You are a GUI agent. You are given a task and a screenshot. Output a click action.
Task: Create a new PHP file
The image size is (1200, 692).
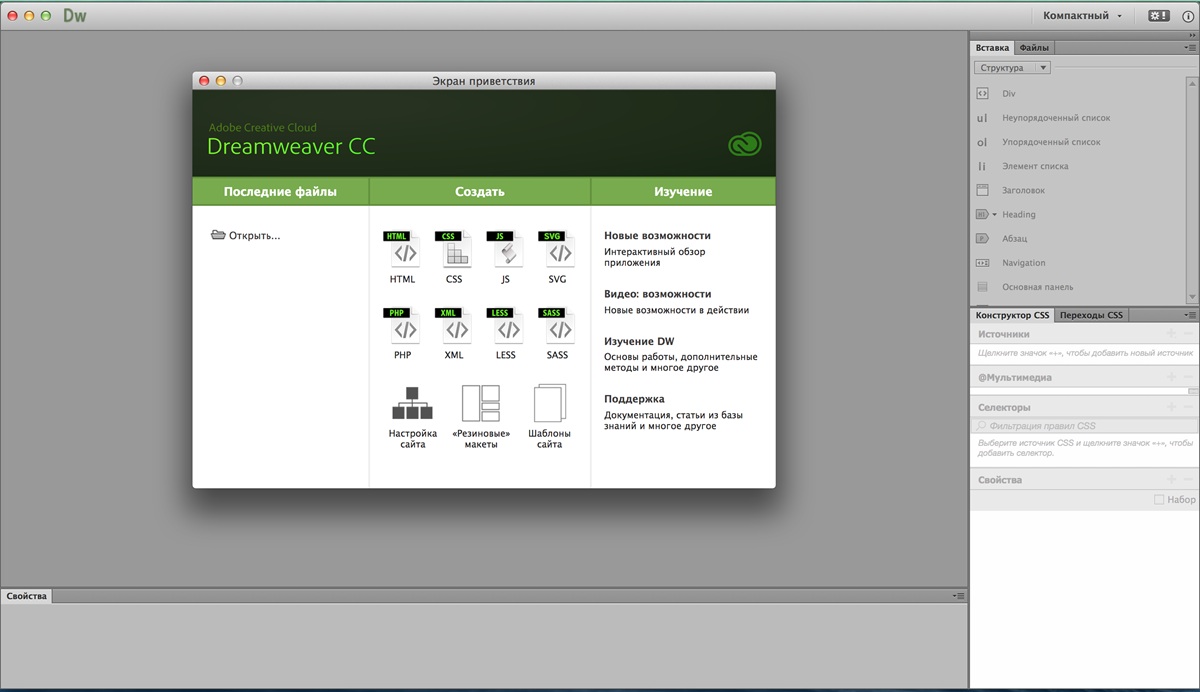(403, 333)
